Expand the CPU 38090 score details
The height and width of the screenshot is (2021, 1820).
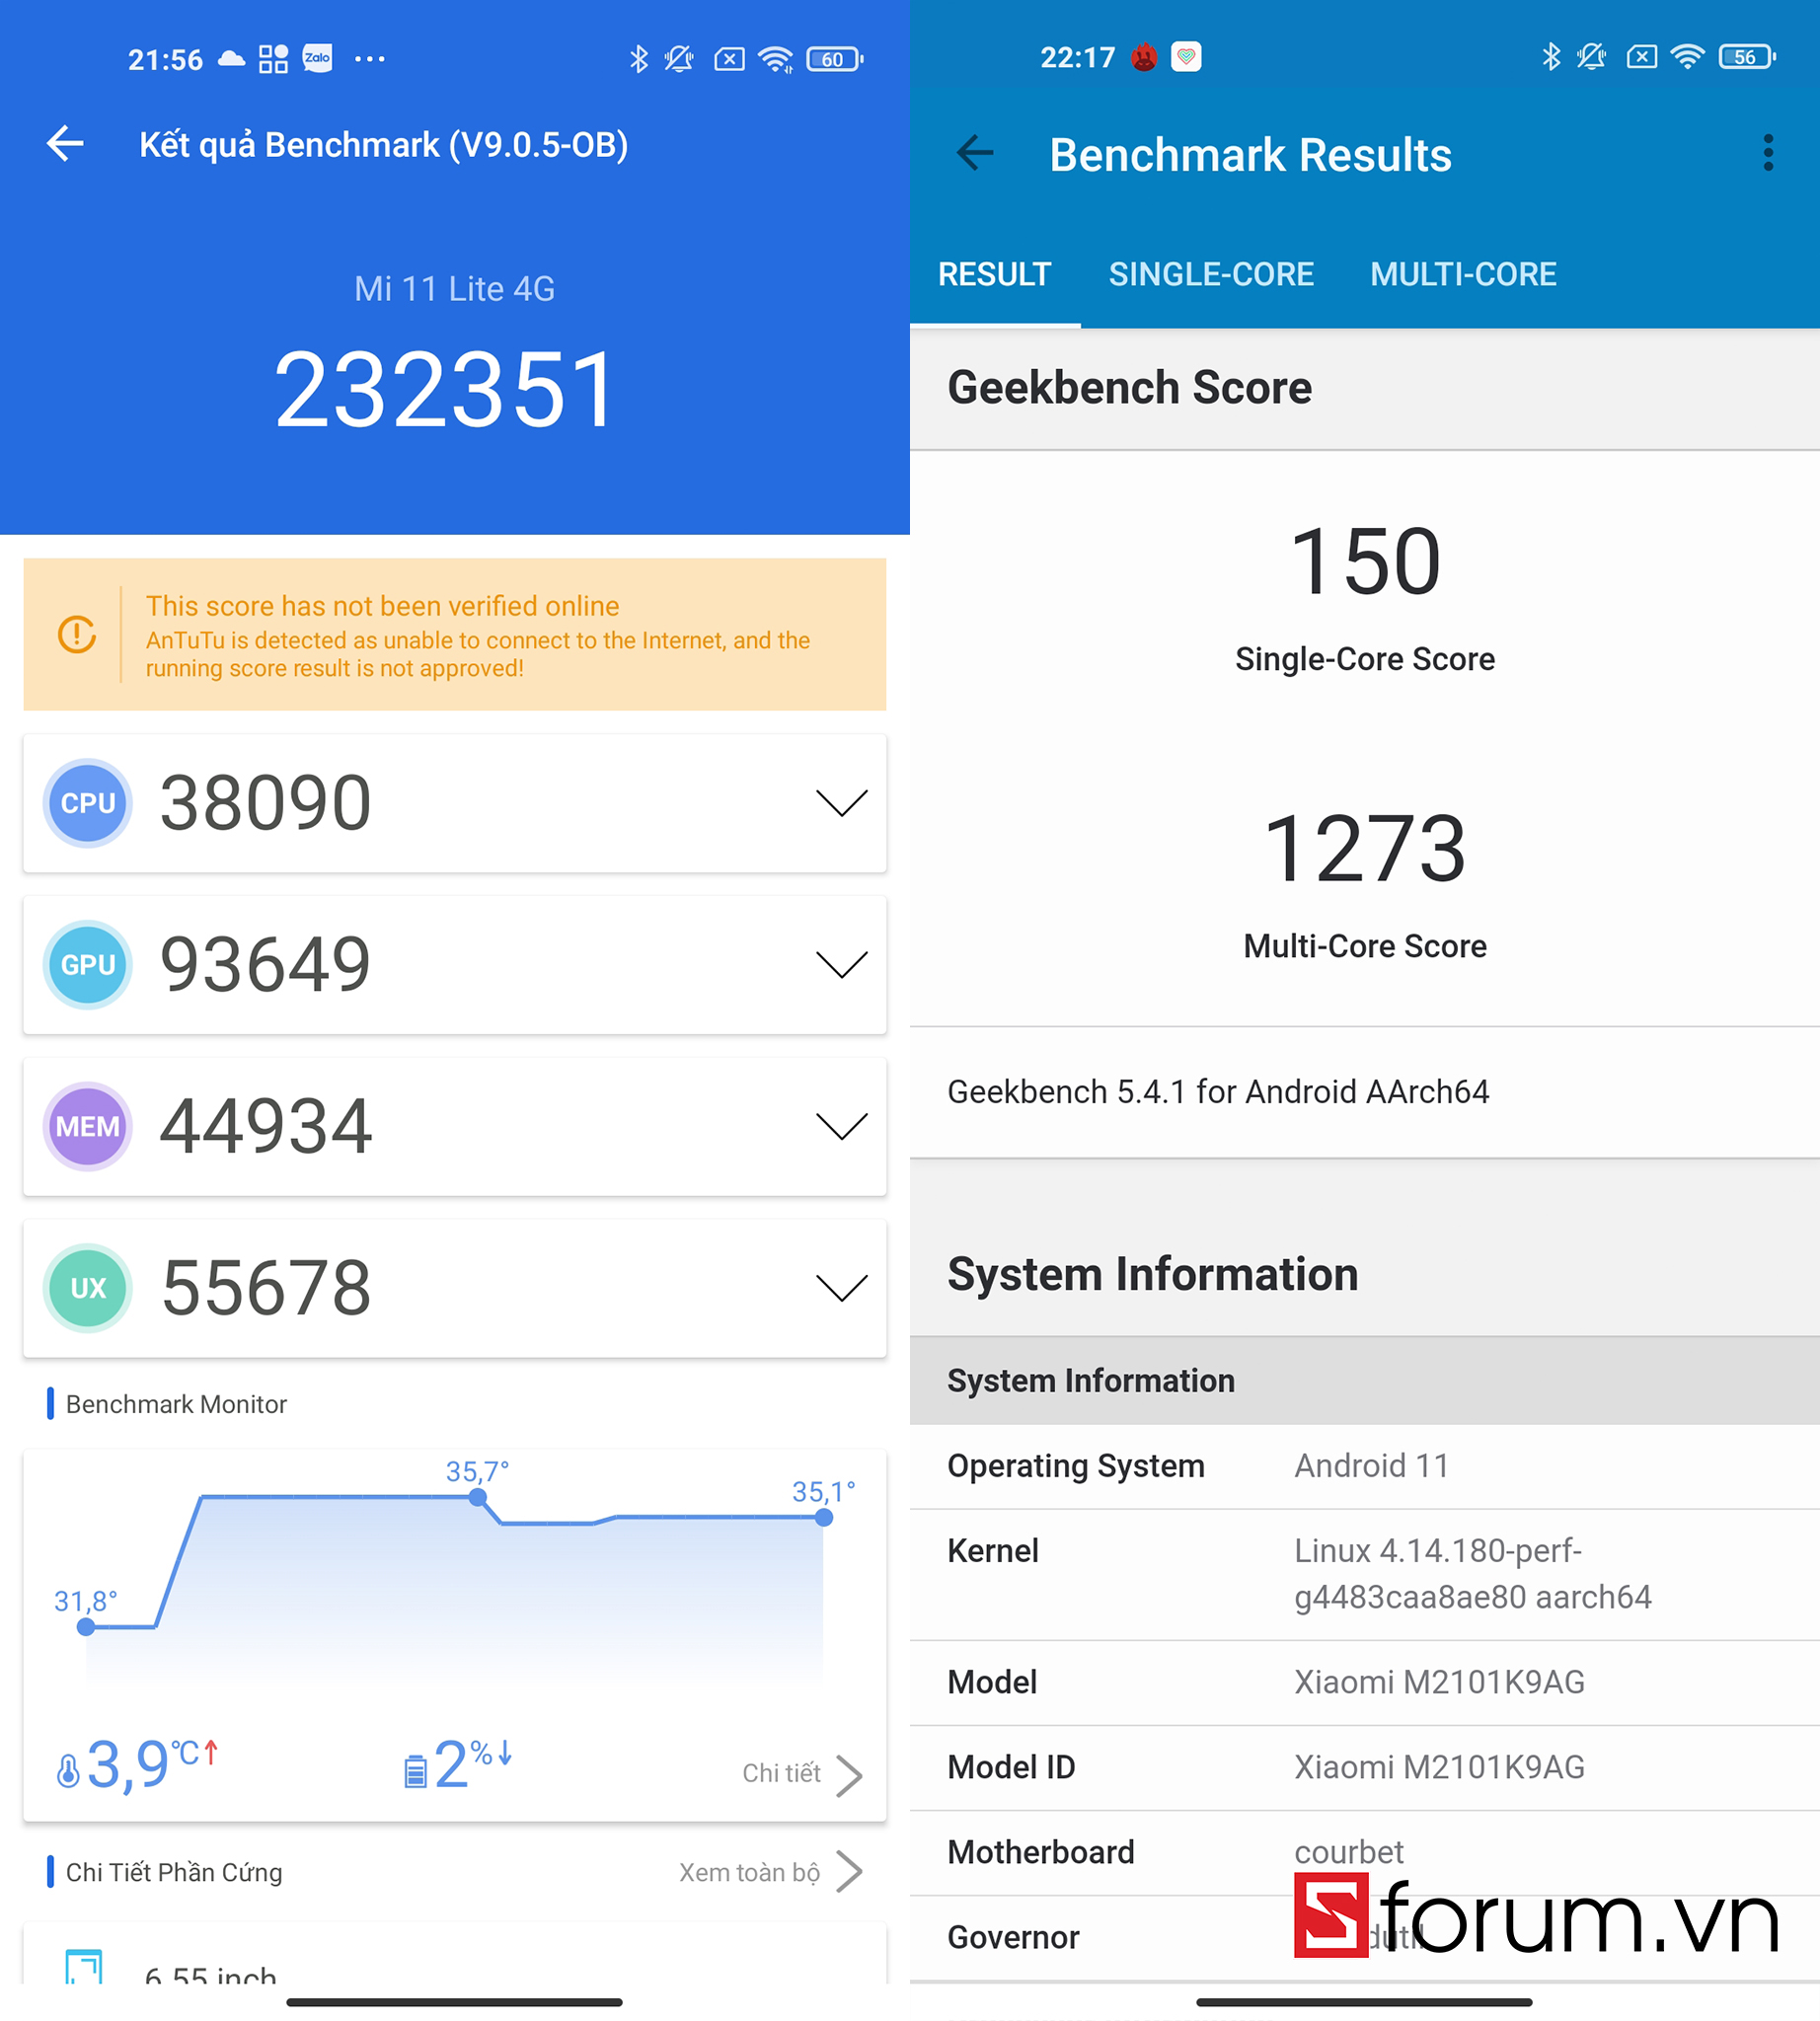(841, 803)
